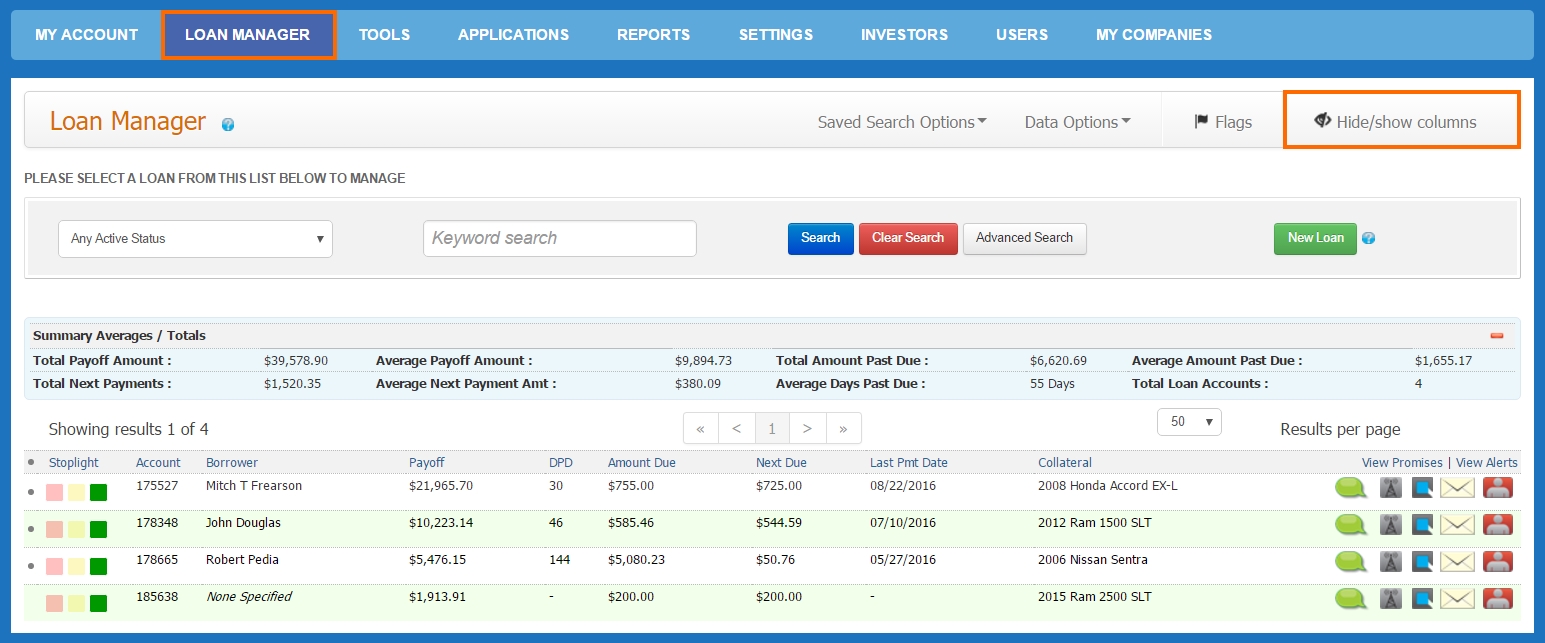Open the Any Active Status dropdown
This screenshot has height=643, width=1545.
195,239
